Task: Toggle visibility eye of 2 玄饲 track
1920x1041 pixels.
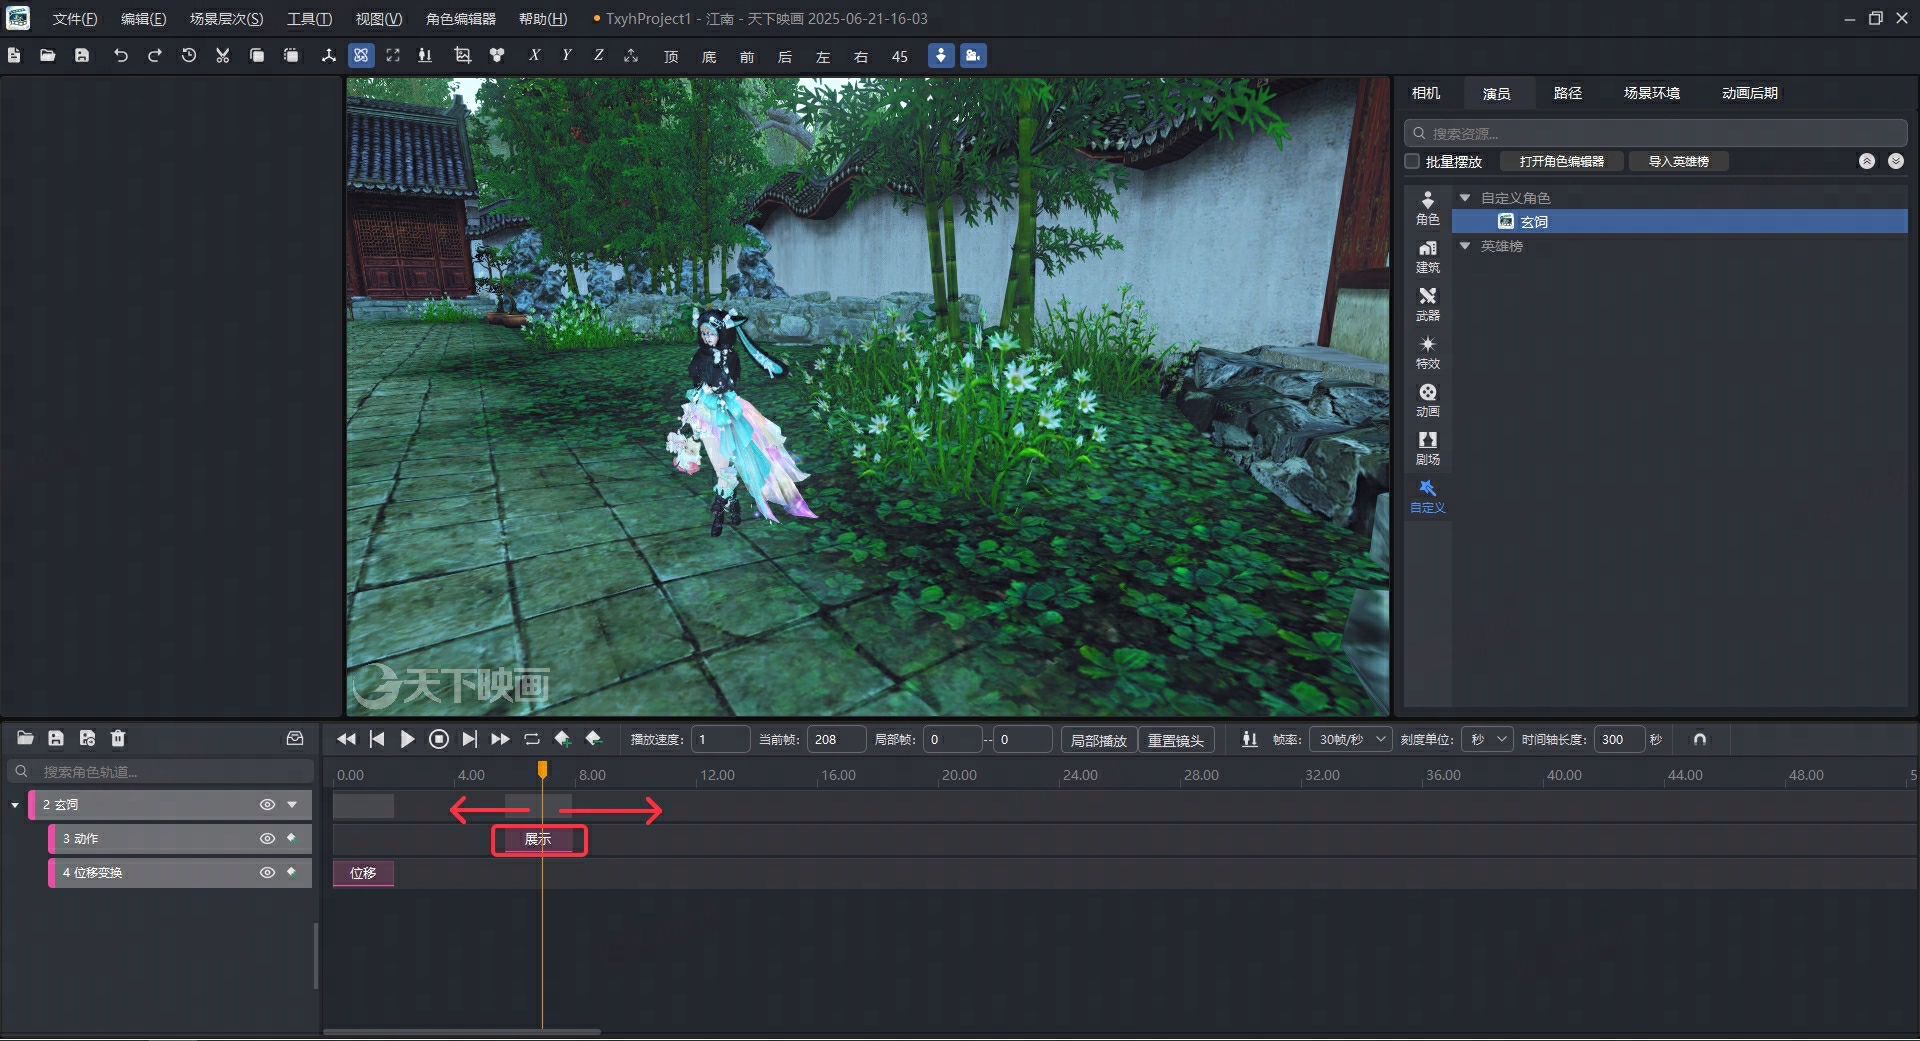Action: pyautogui.click(x=267, y=804)
